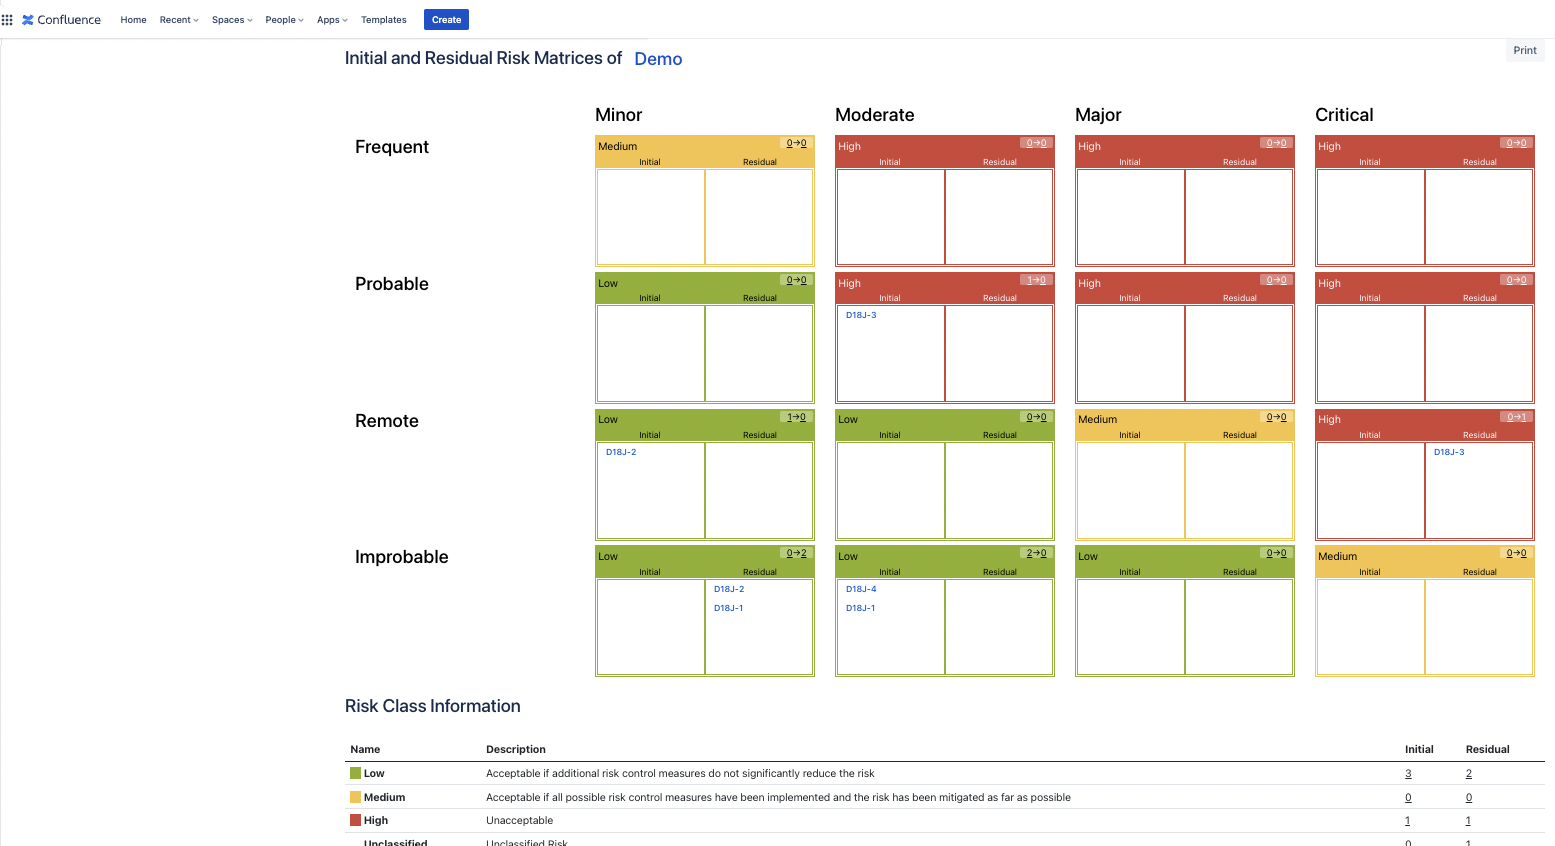Click the 0→1 counter on the Remote Critical matrix
This screenshot has width=1555, height=846.
(x=1516, y=419)
